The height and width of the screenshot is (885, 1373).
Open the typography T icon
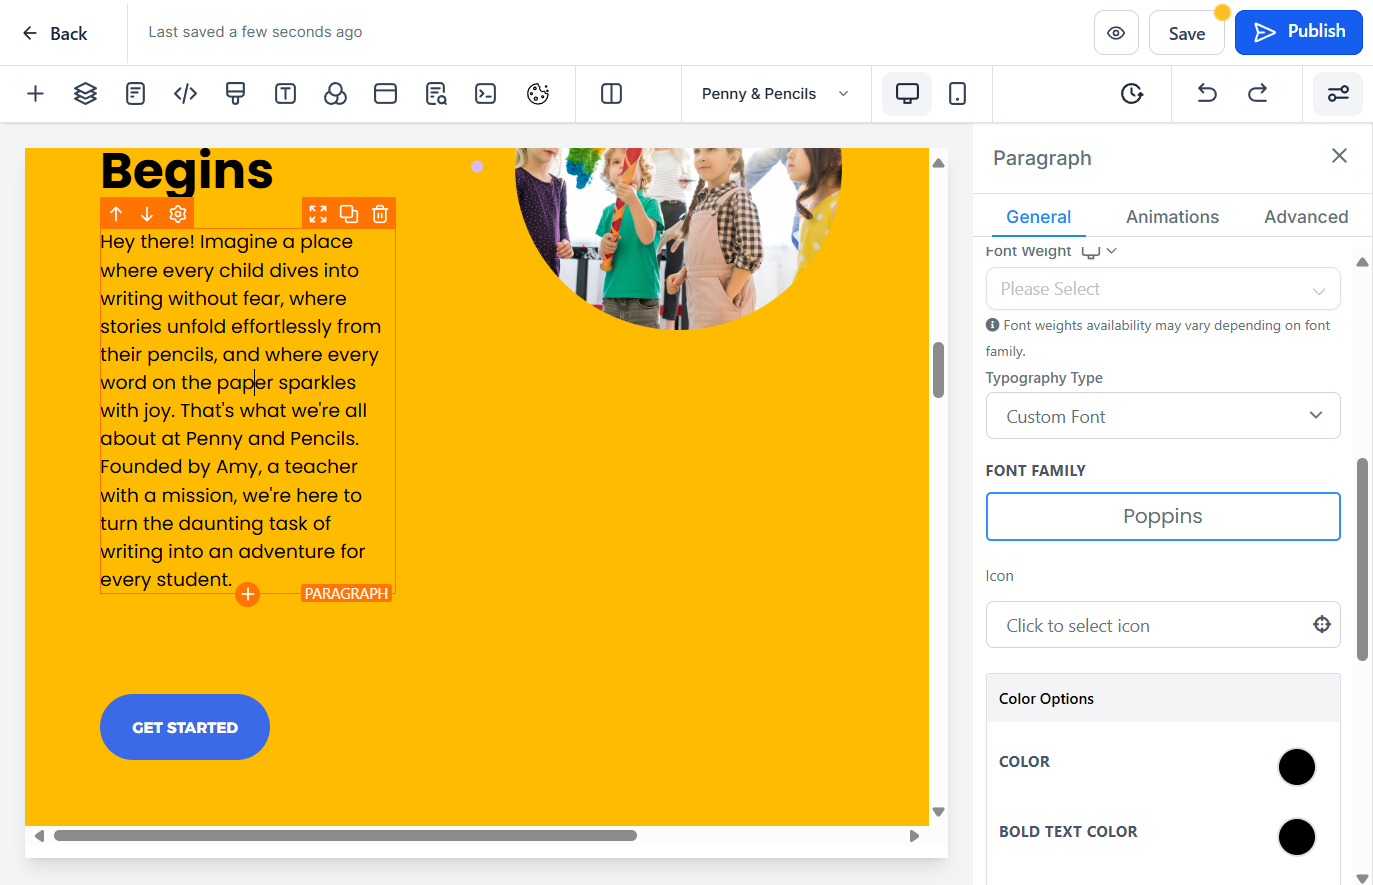pos(285,94)
